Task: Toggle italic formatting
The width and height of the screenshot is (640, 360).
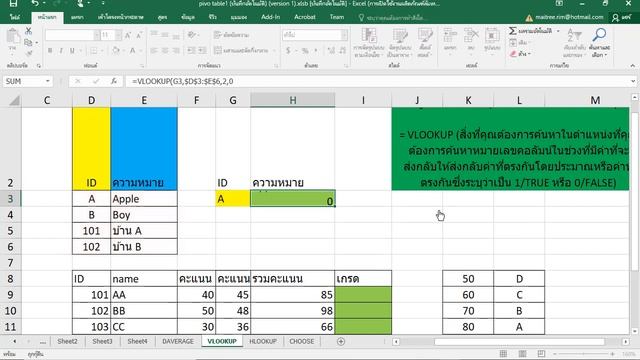Action: point(61,51)
